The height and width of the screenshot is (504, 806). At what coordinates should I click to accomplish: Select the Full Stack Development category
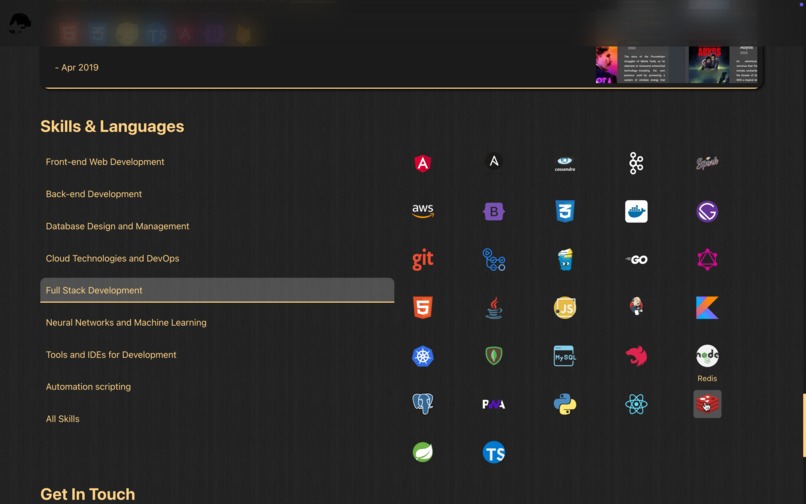click(217, 290)
